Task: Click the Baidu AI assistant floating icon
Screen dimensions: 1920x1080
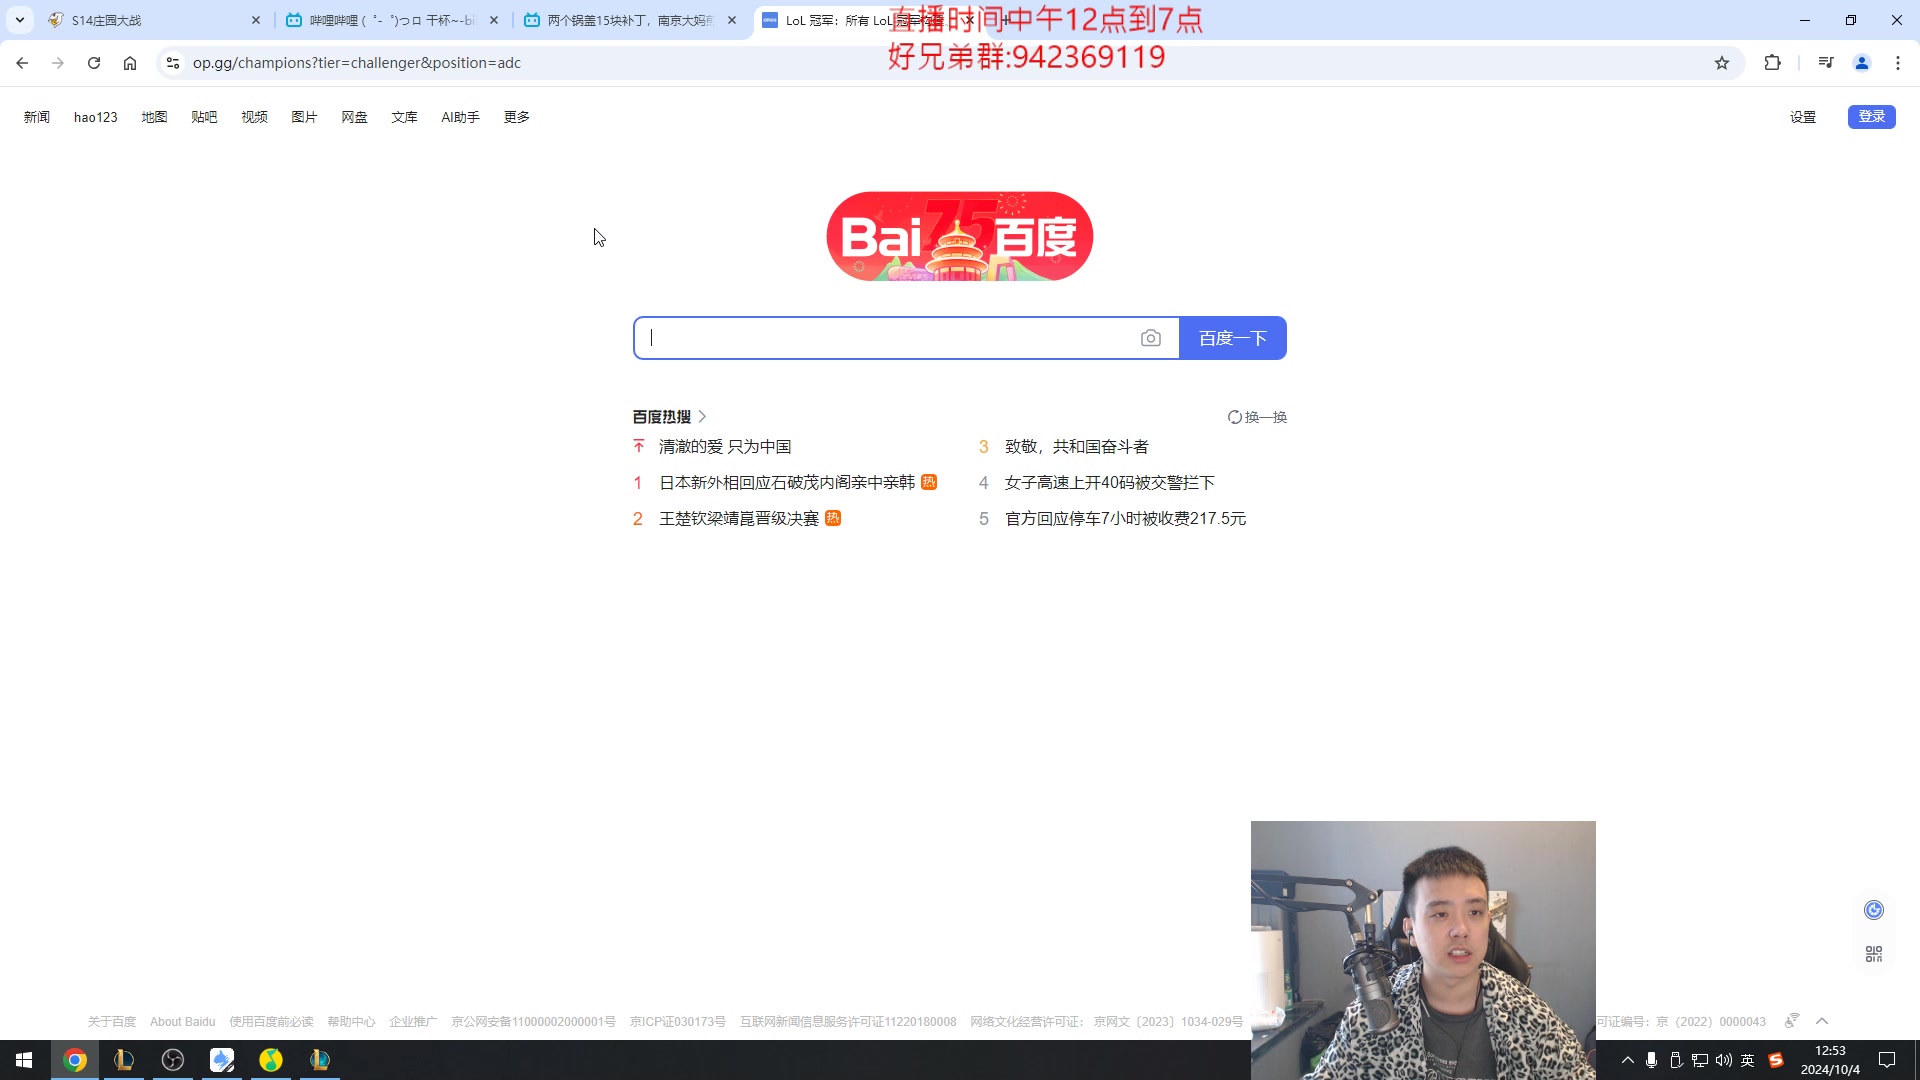Action: pyautogui.click(x=1874, y=910)
